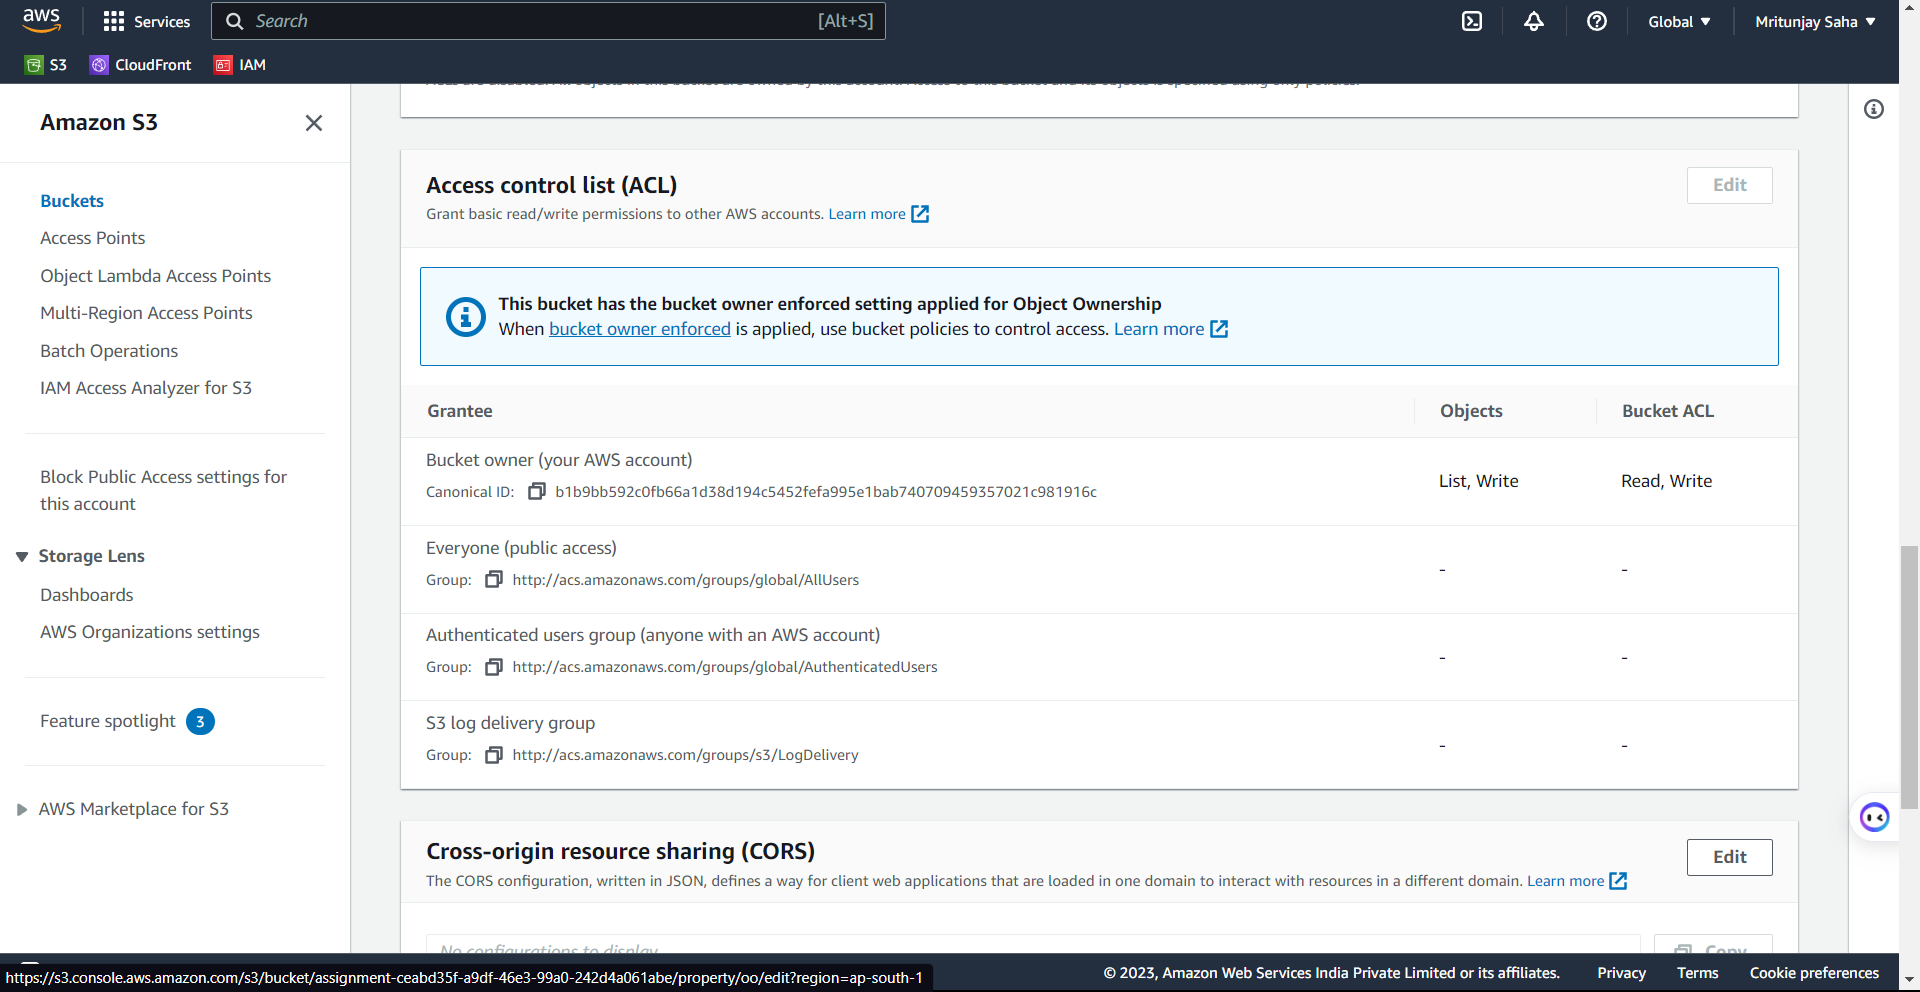Click the Privacy footer link

(1621, 973)
